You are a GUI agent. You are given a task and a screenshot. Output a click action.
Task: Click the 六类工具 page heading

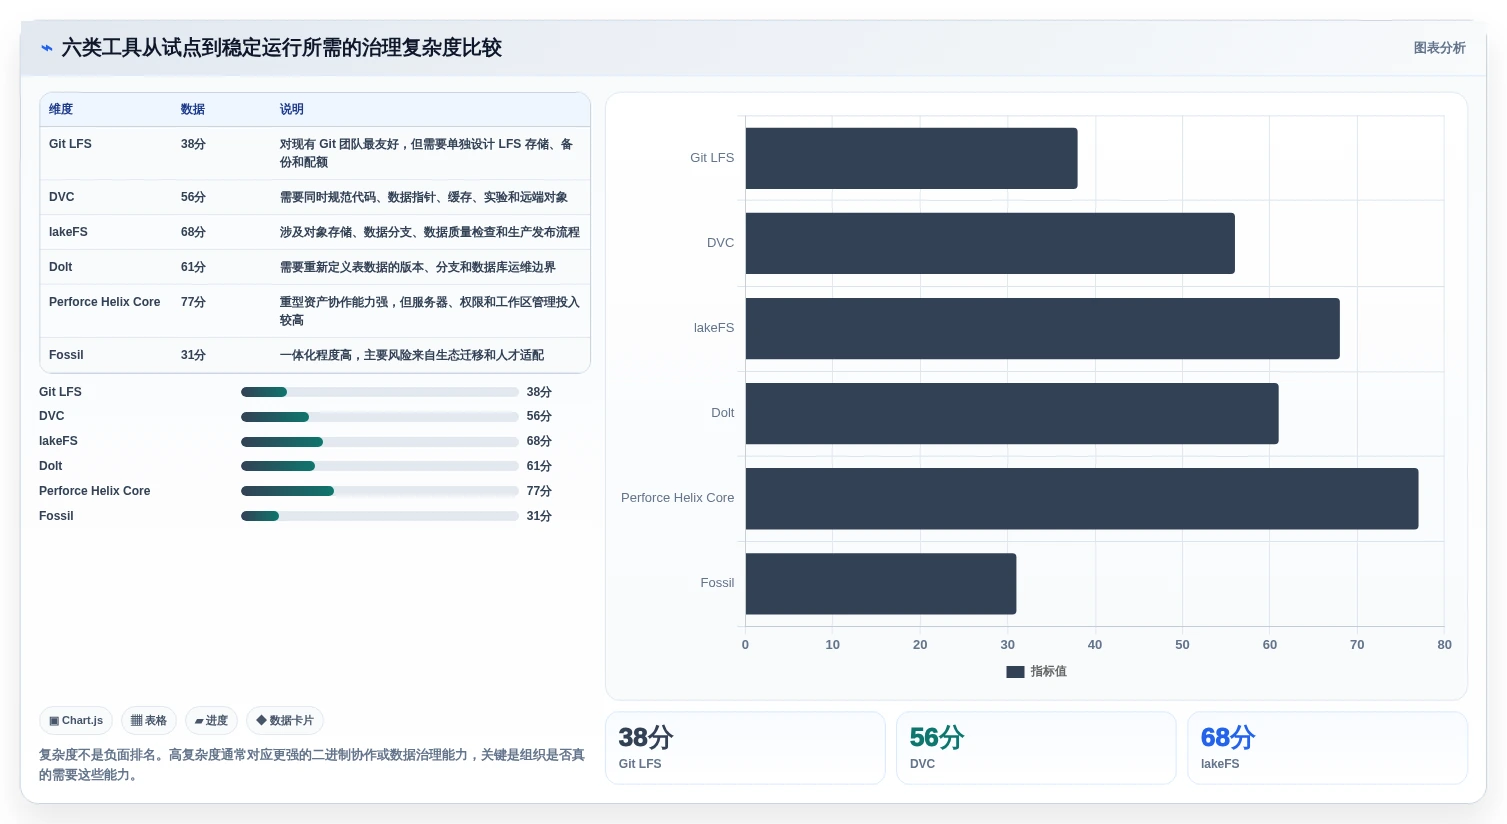coord(282,48)
